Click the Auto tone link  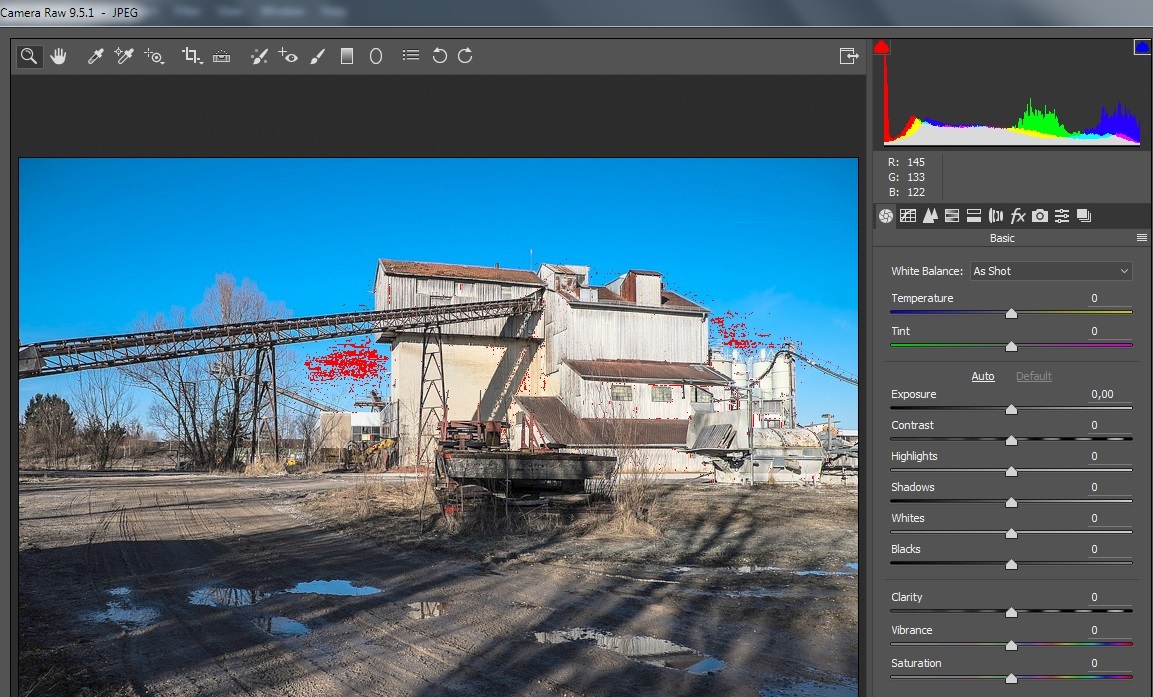(x=983, y=376)
